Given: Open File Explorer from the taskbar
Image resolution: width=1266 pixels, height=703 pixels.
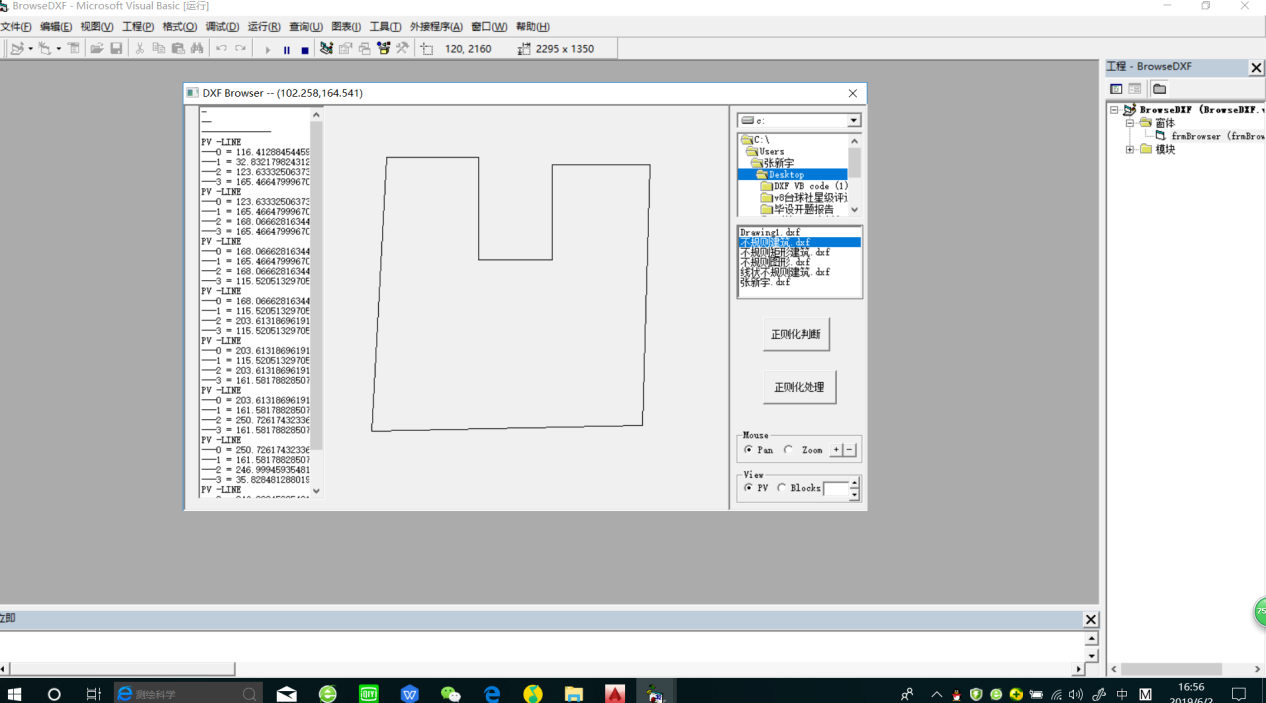Looking at the screenshot, I should point(573,693).
